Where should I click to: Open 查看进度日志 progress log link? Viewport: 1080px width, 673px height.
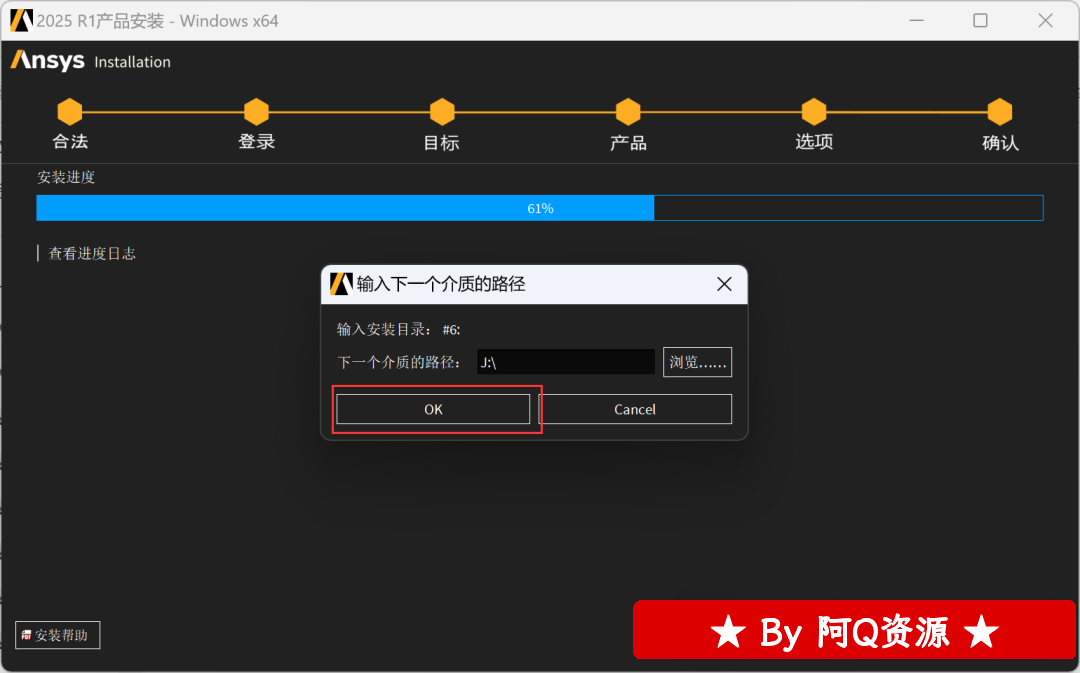[92, 253]
